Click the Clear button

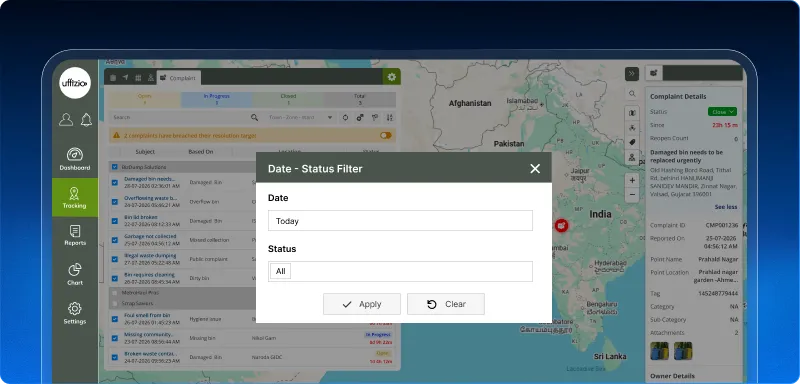pyautogui.click(x=446, y=304)
